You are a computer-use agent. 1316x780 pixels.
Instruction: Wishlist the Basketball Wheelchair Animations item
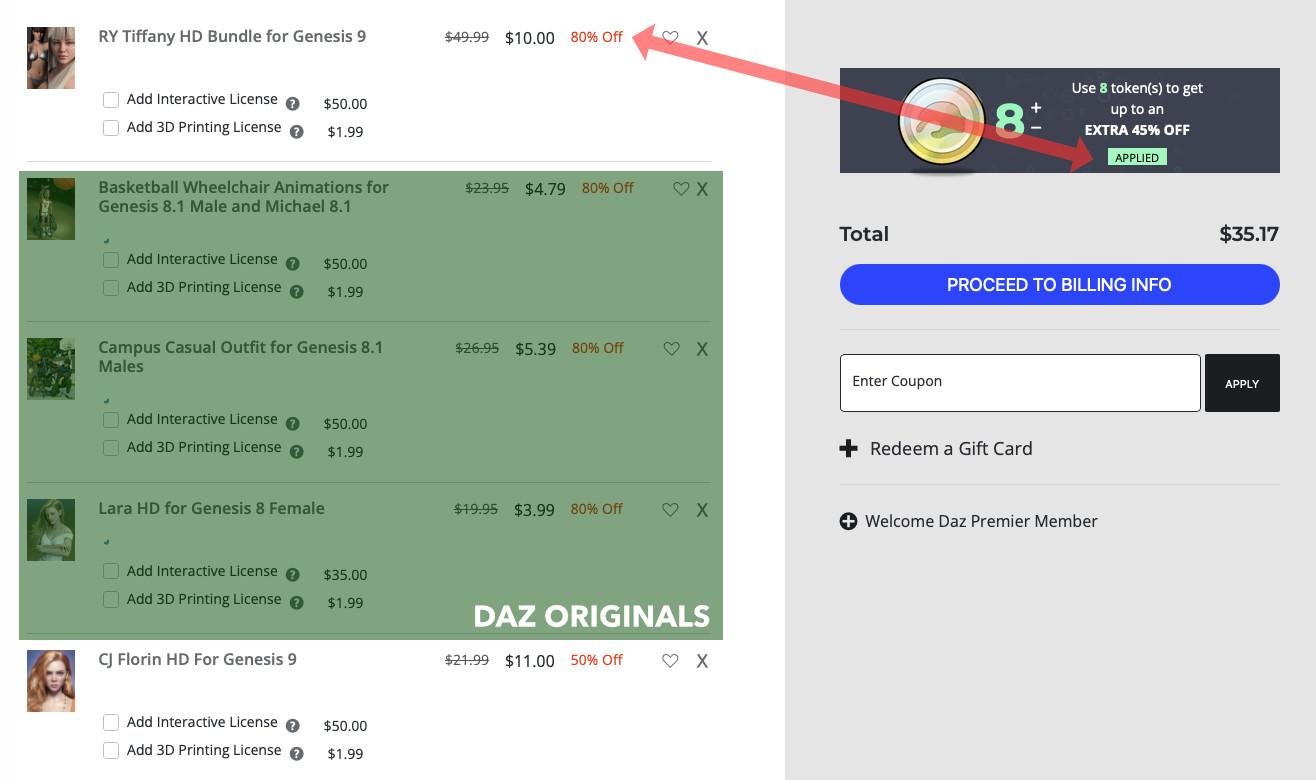(x=681, y=189)
